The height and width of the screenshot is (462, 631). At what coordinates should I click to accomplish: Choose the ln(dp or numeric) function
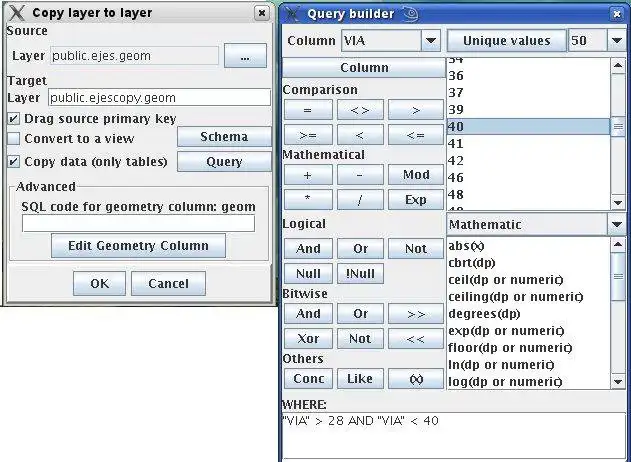528,365
